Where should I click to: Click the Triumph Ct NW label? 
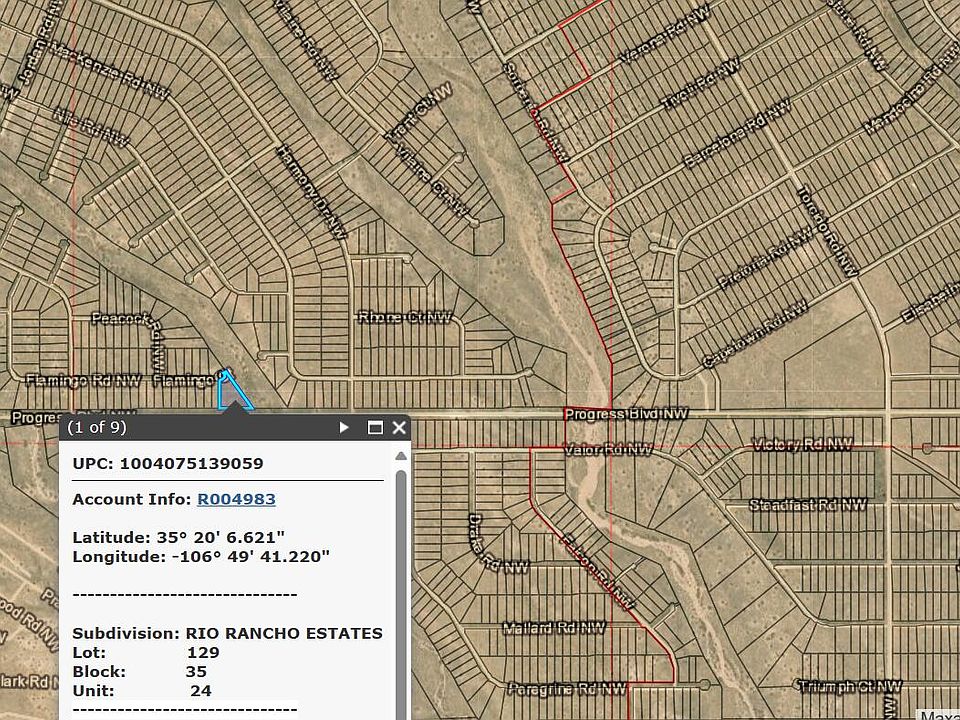tap(849, 686)
